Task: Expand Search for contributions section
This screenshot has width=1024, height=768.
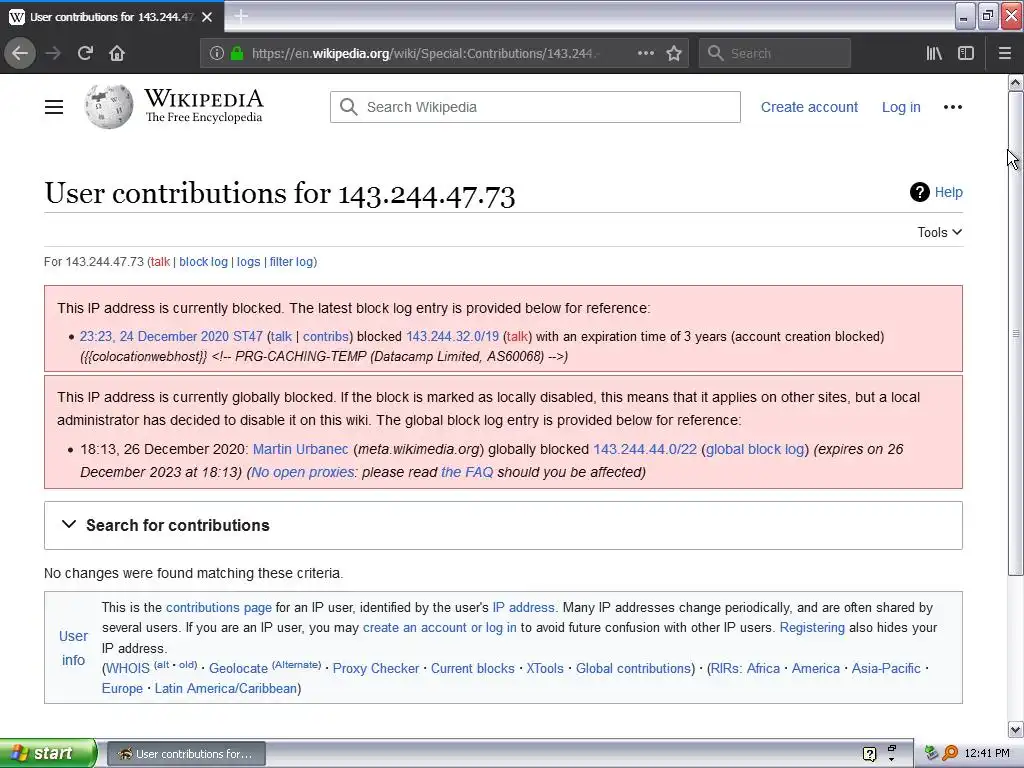Action: coord(503,525)
